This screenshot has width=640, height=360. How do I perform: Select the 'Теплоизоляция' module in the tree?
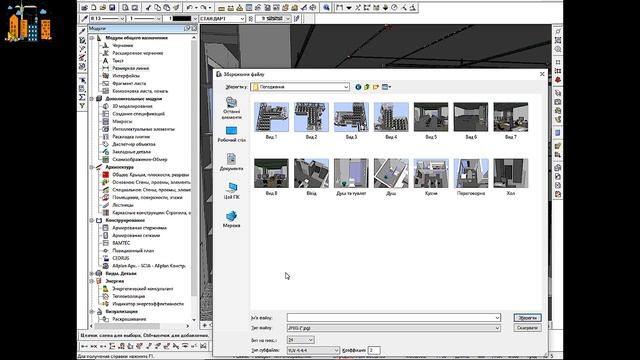pyautogui.click(x=129, y=296)
